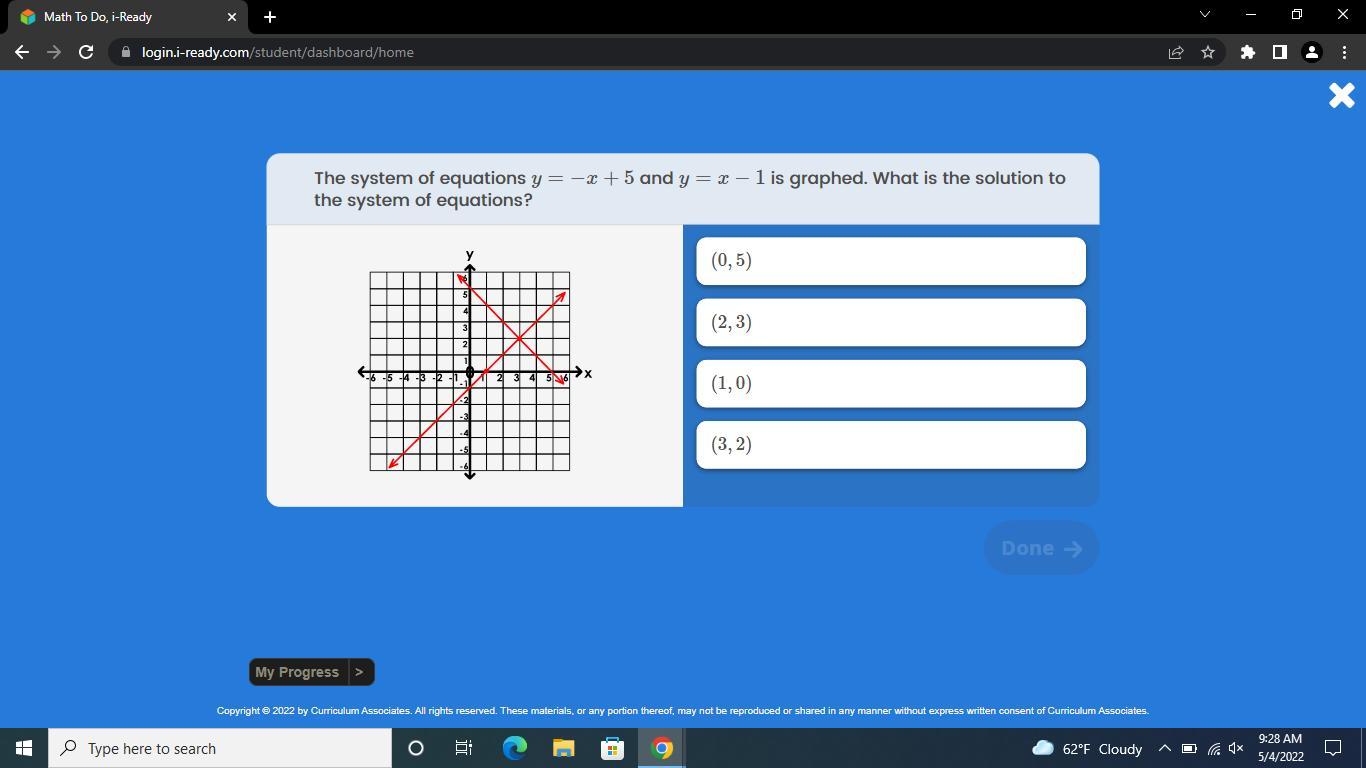Click the muted volume speaker icon
The height and width of the screenshot is (768, 1366).
pos(1236,748)
